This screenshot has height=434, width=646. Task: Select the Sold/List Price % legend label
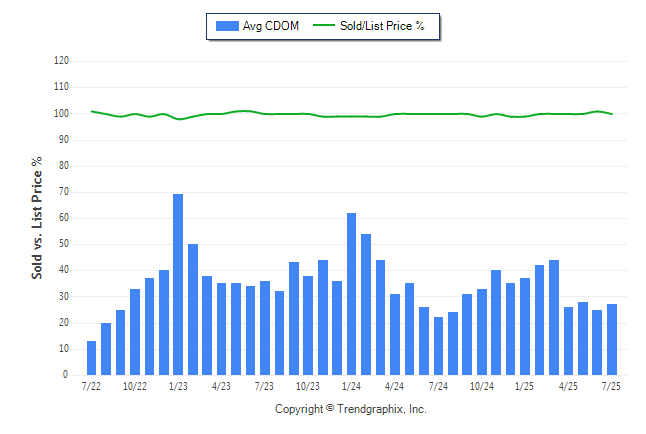pos(382,26)
